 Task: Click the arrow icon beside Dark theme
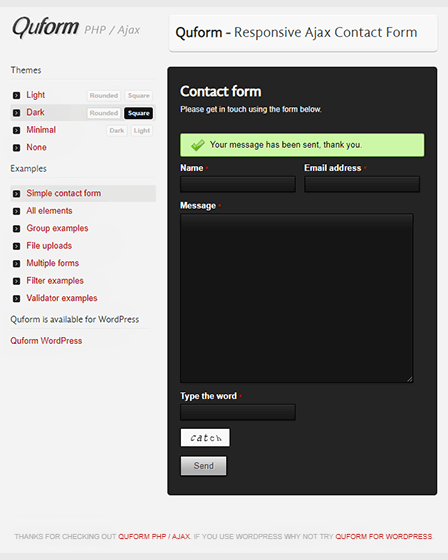click(x=16, y=113)
